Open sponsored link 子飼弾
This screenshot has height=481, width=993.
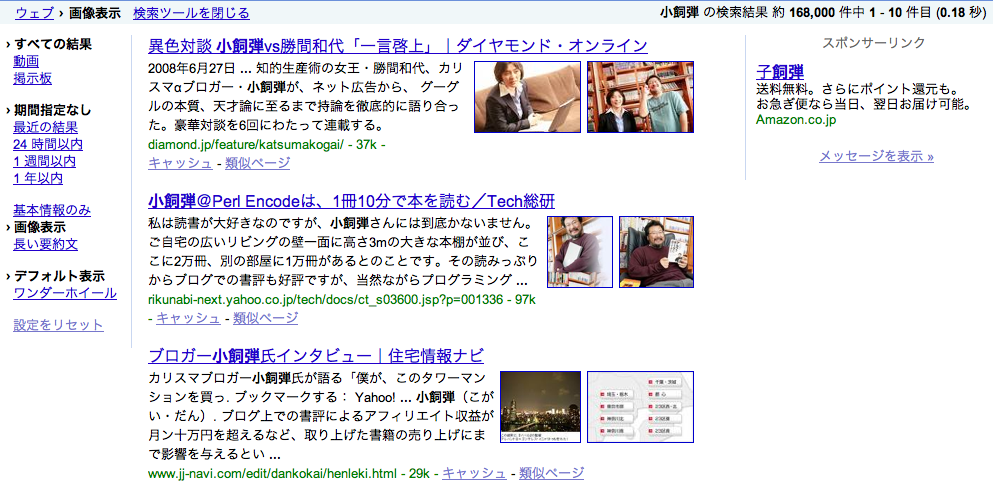780,72
